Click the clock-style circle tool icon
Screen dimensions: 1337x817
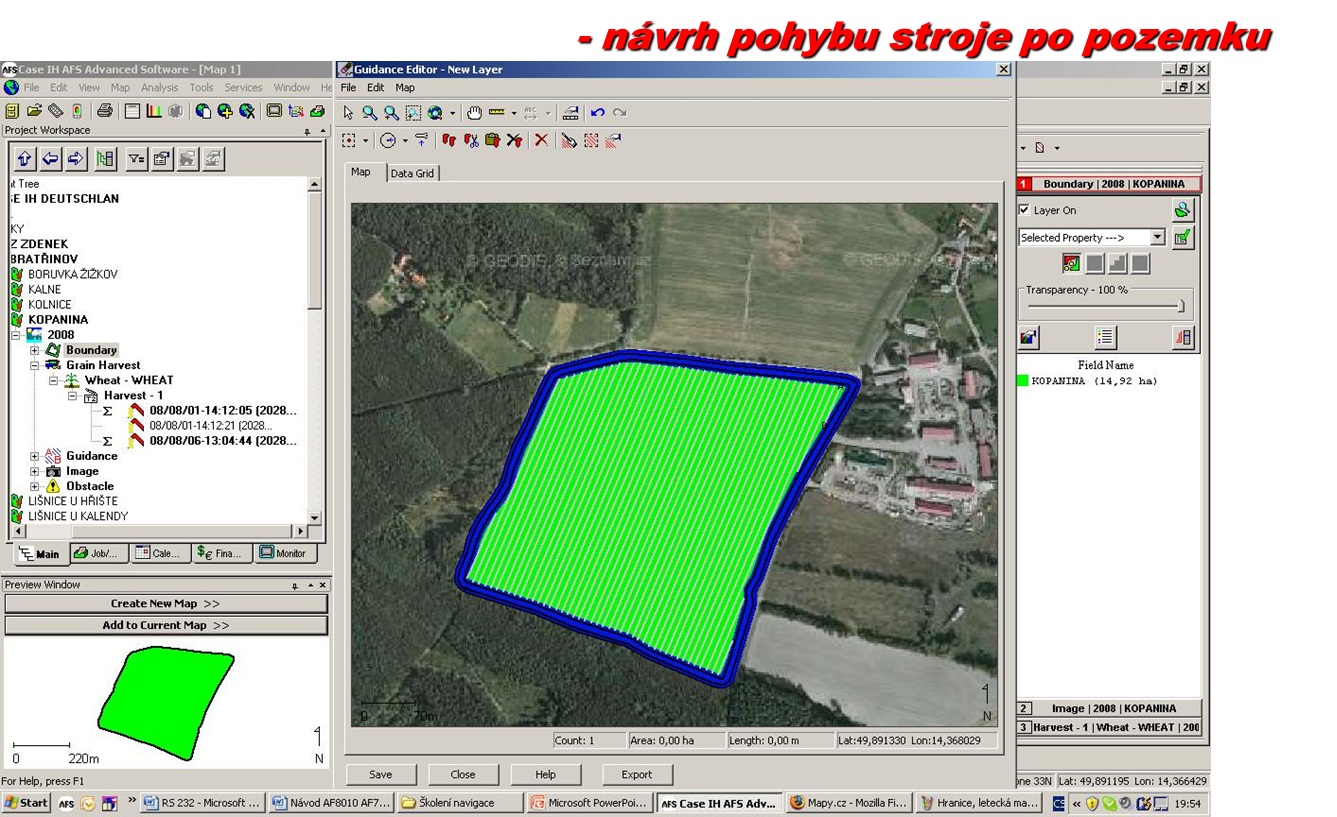pyautogui.click(x=388, y=141)
